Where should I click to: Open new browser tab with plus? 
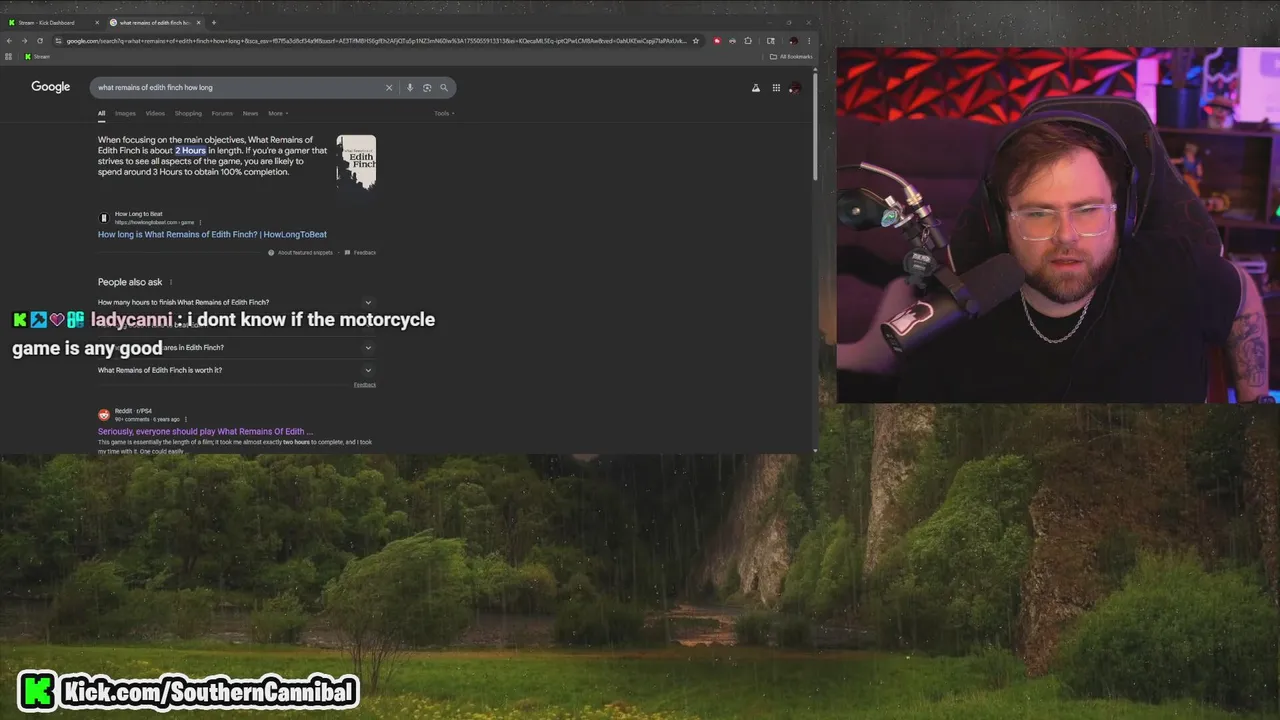click(213, 22)
